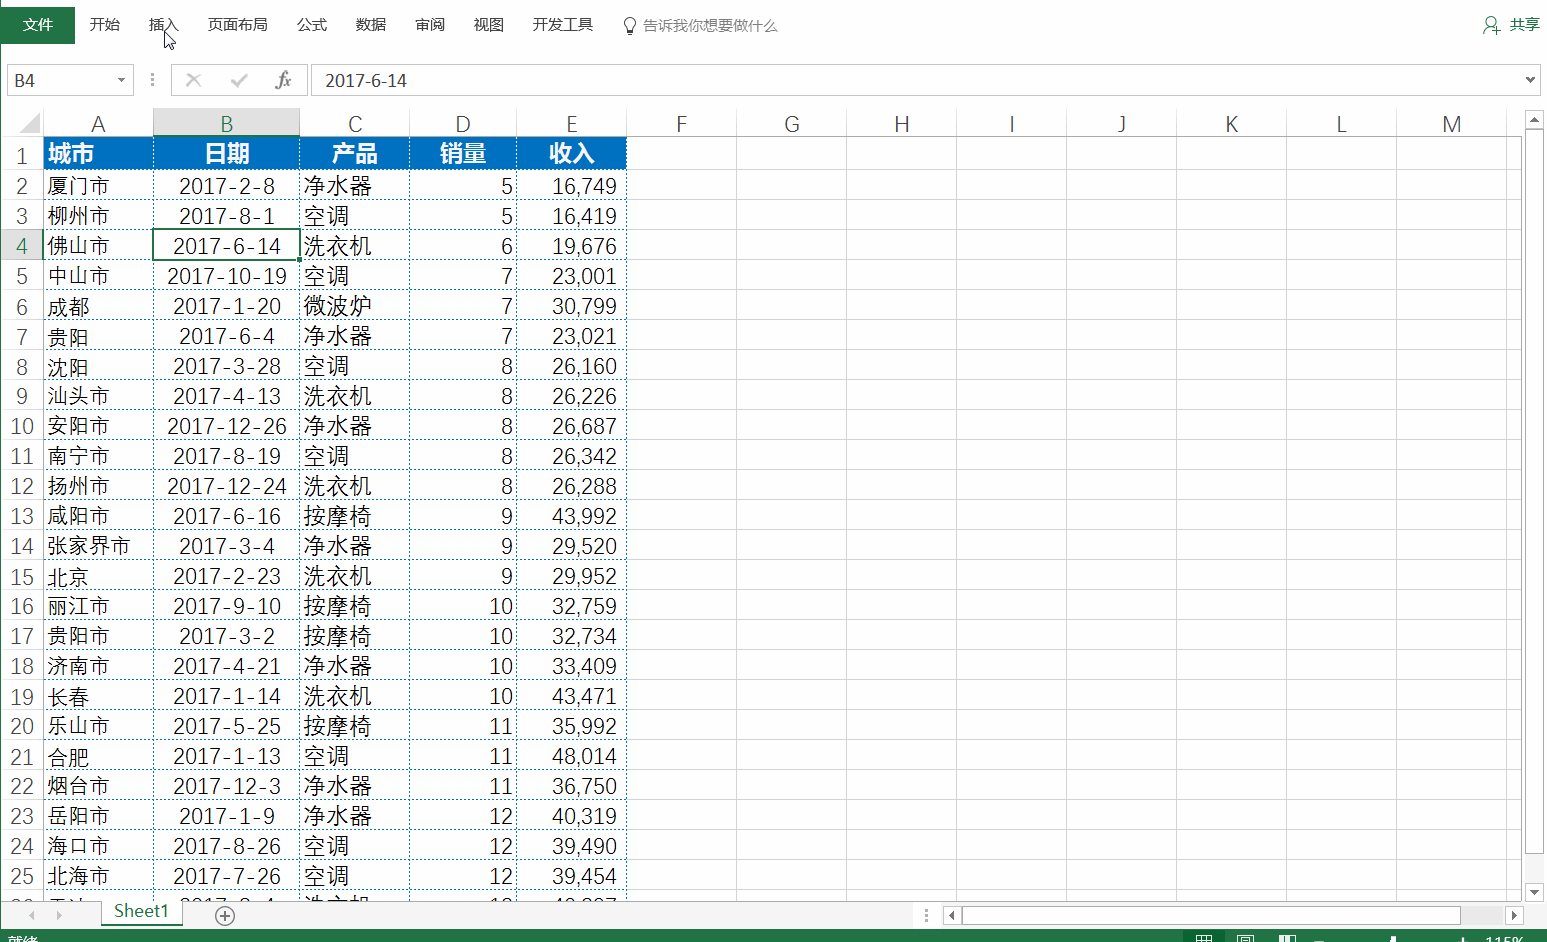Click the 共享 share button

point(1511,25)
